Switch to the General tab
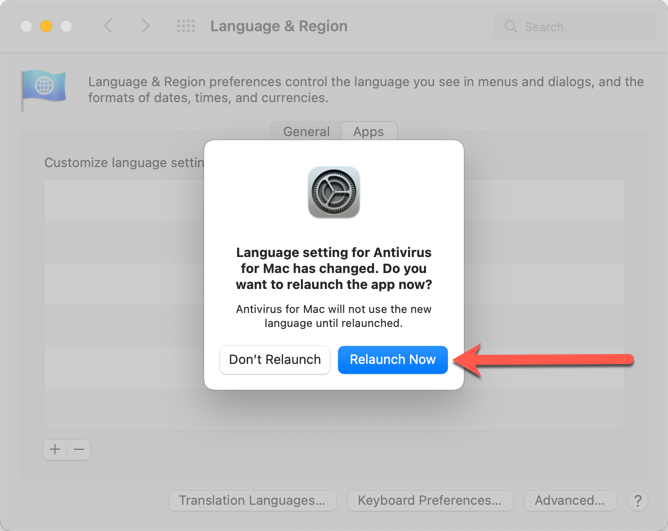 306,131
